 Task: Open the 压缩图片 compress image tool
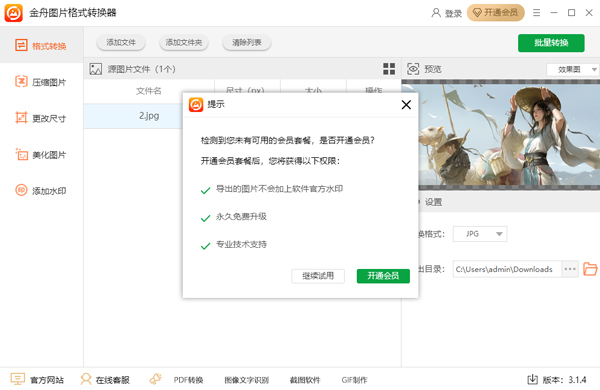tap(41, 82)
